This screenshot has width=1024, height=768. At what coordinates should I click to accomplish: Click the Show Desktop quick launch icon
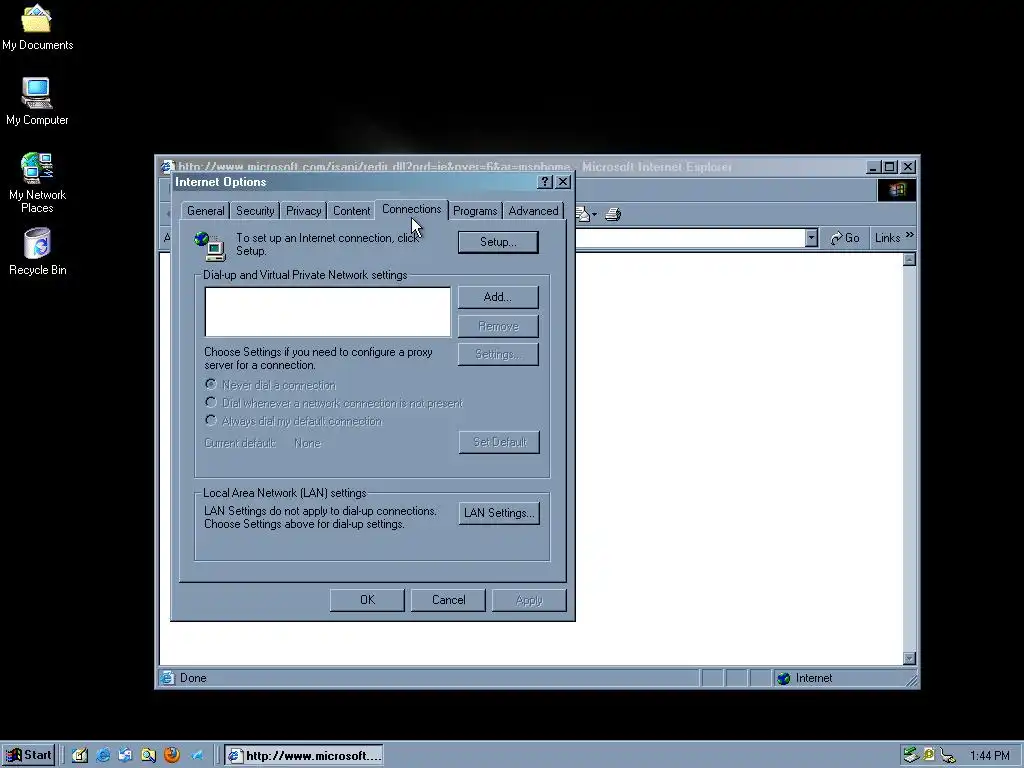[80, 755]
